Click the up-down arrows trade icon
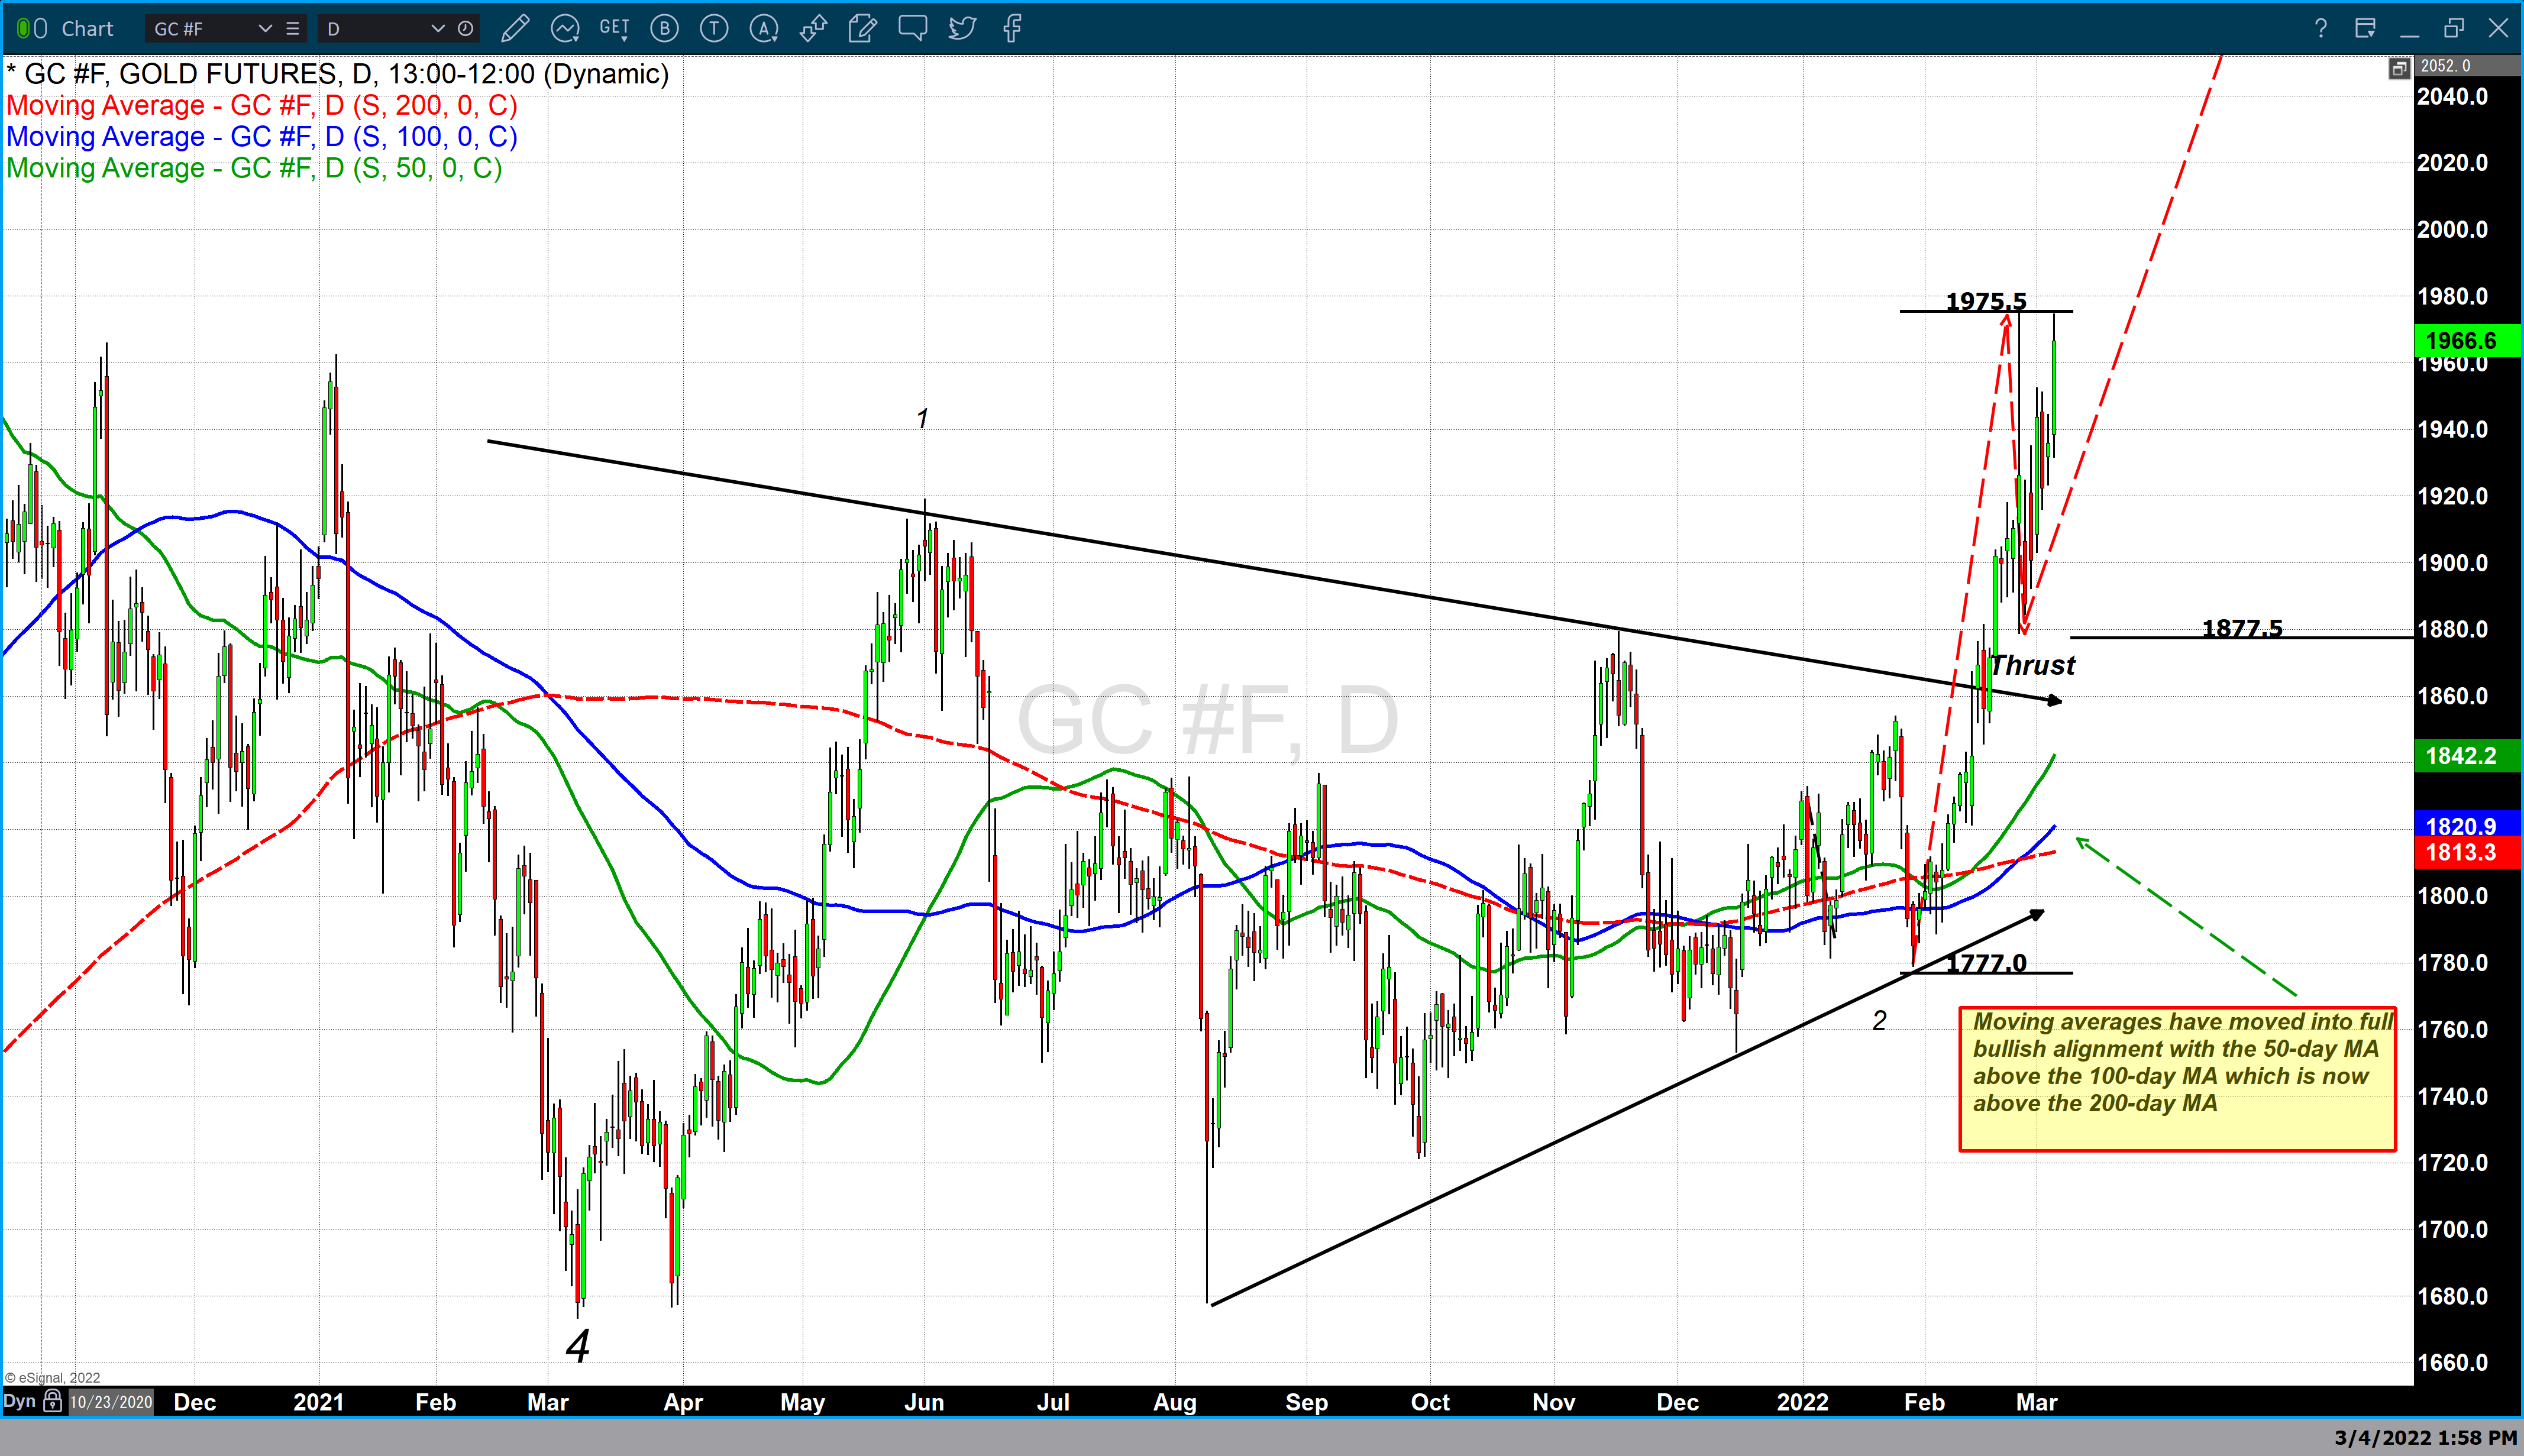Image resolution: width=2524 pixels, height=1456 pixels. click(x=813, y=29)
